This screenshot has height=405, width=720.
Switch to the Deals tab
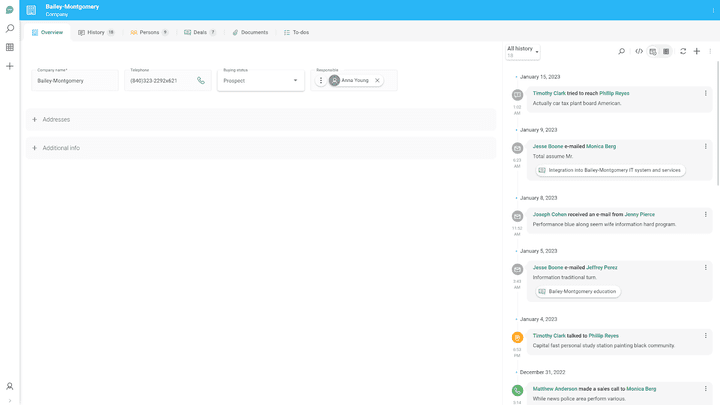point(200,32)
